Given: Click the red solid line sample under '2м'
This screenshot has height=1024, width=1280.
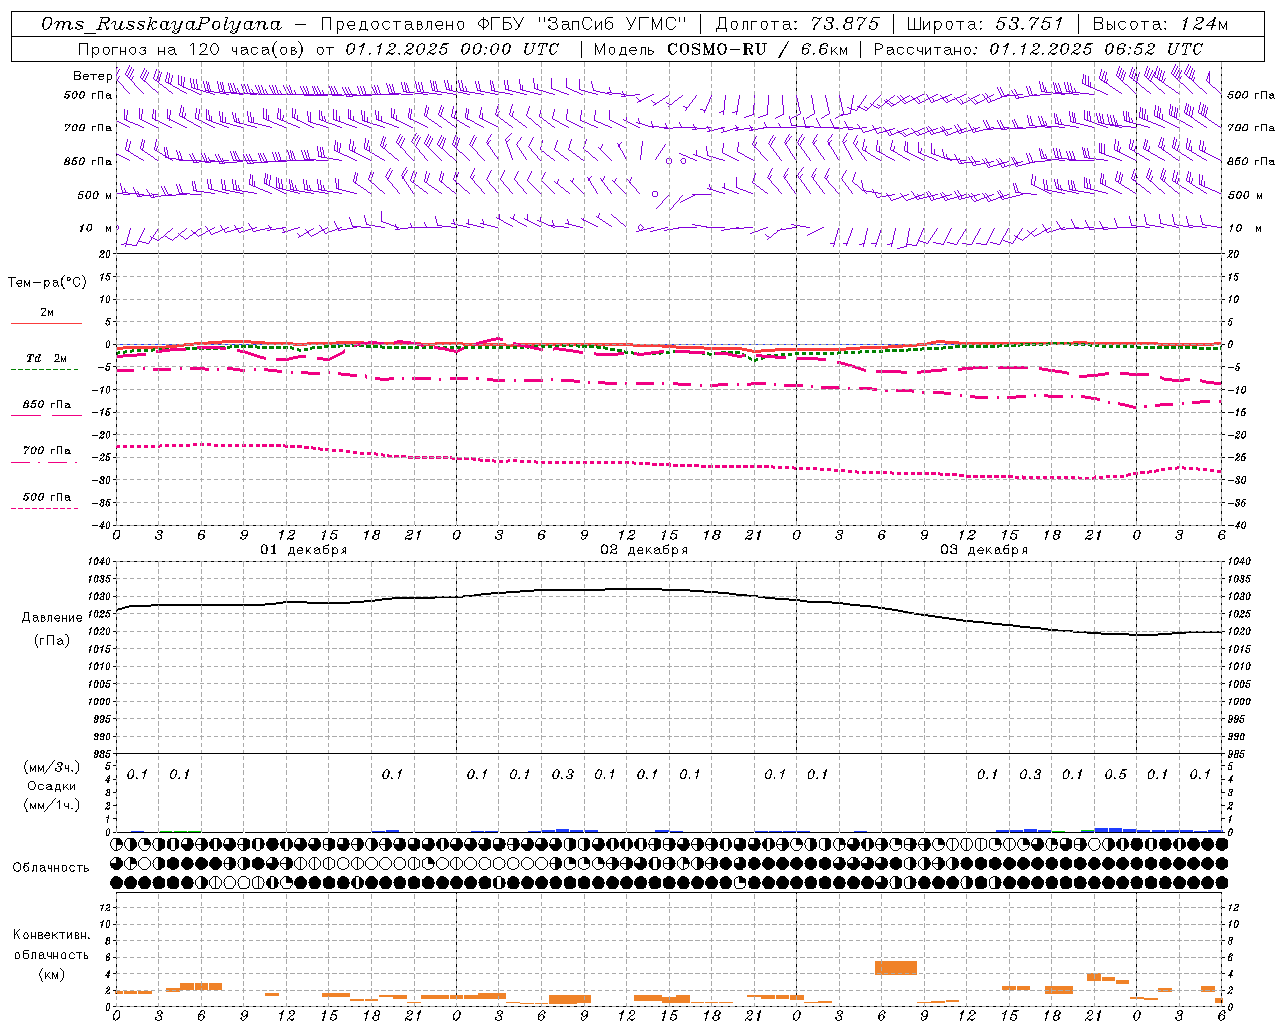Looking at the screenshot, I should tap(46, 323).
